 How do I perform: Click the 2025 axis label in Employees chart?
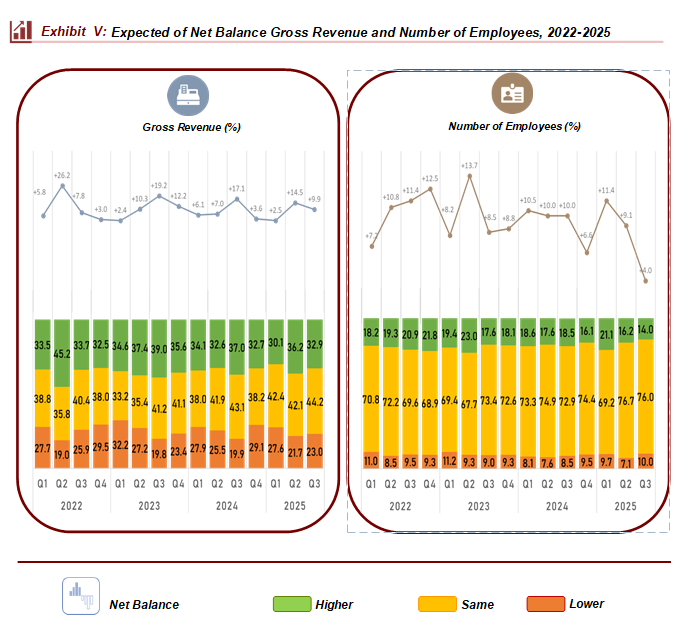[x=626, y=507]
